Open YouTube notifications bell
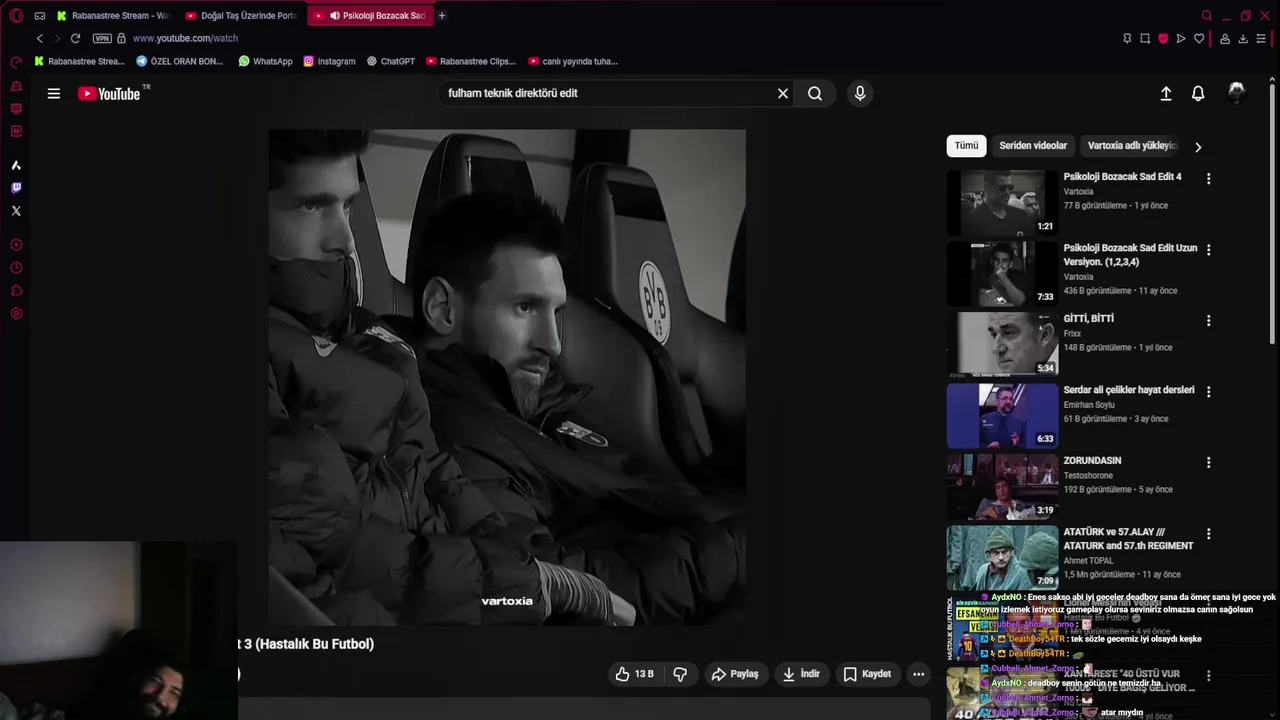Viewport: 1280px width, 720px height. click(1198, 93)
